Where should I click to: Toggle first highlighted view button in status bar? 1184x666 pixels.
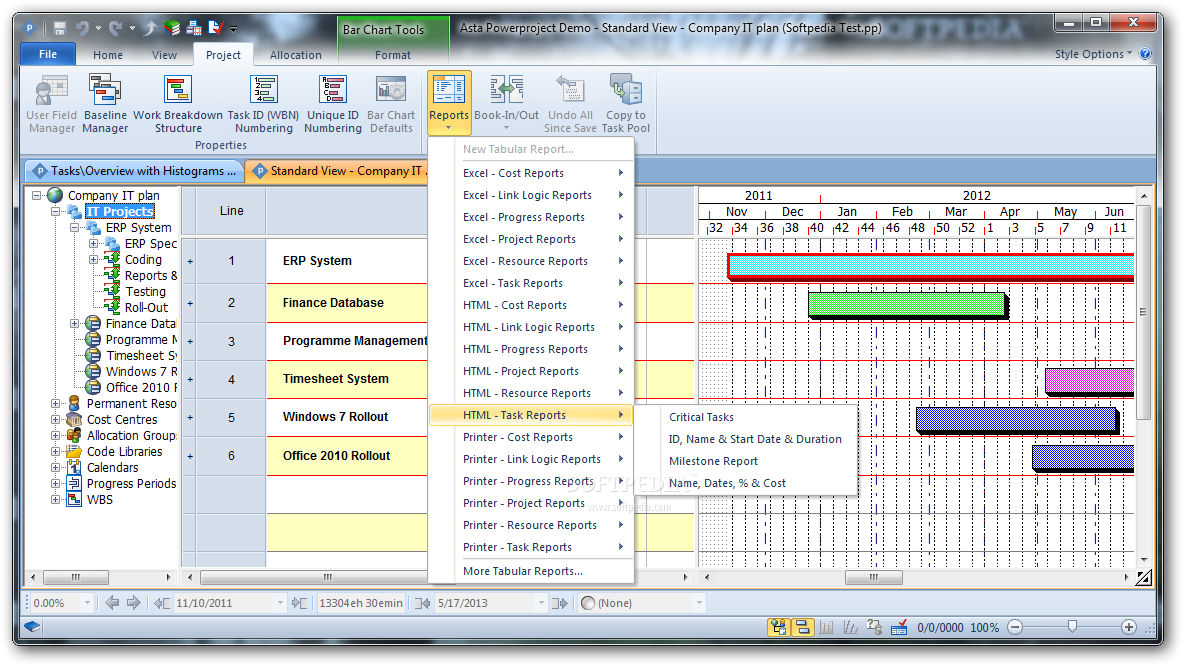(779, 627)
